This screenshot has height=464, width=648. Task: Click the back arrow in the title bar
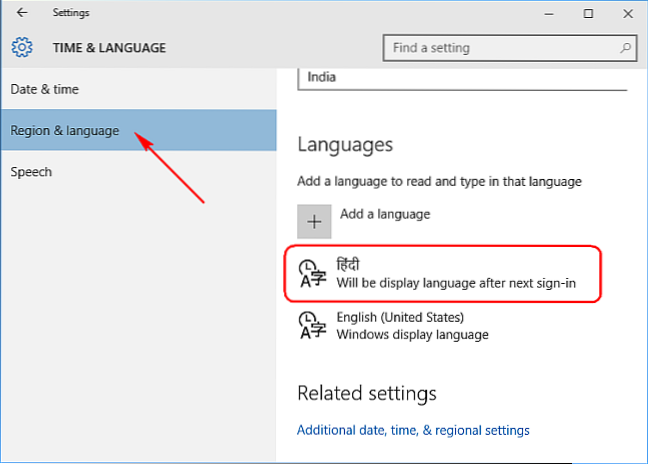(22, 13)
